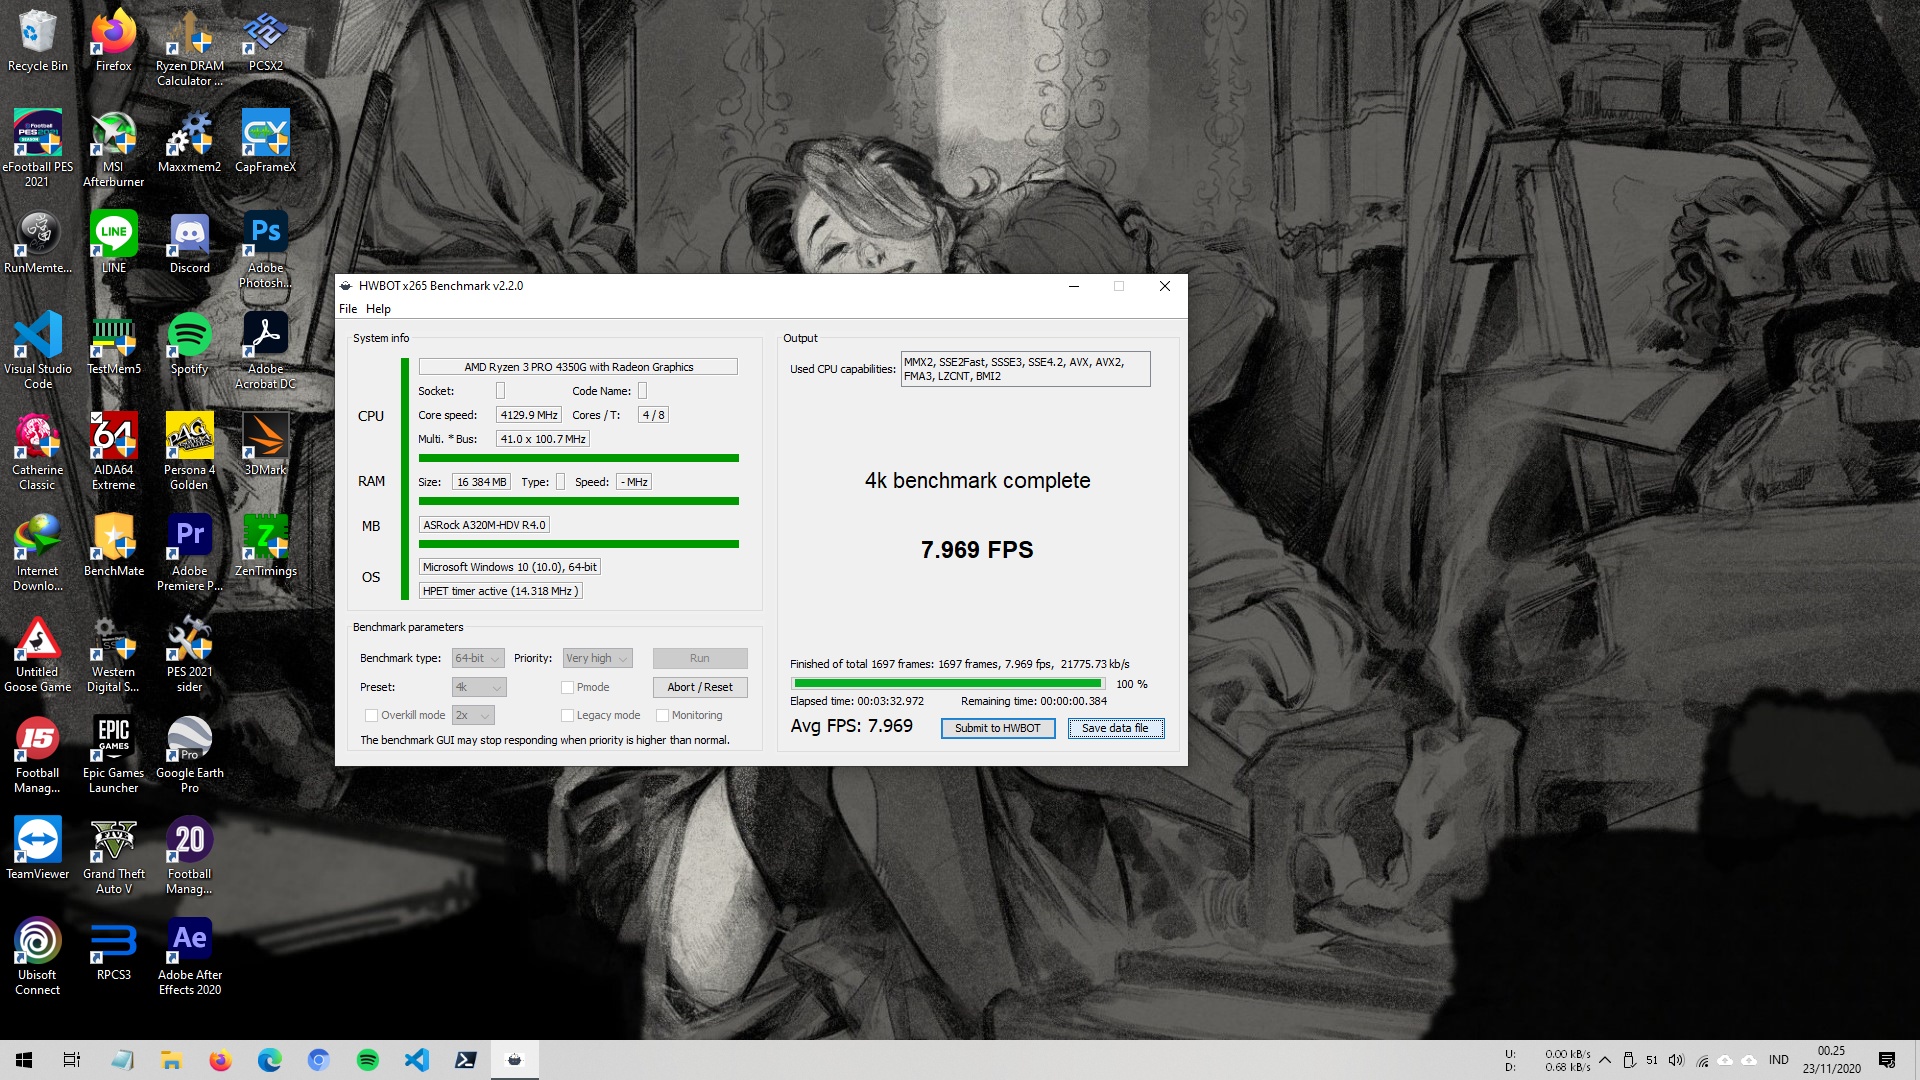Open MSI Afterburner shortcut

(x=113, y=149)
